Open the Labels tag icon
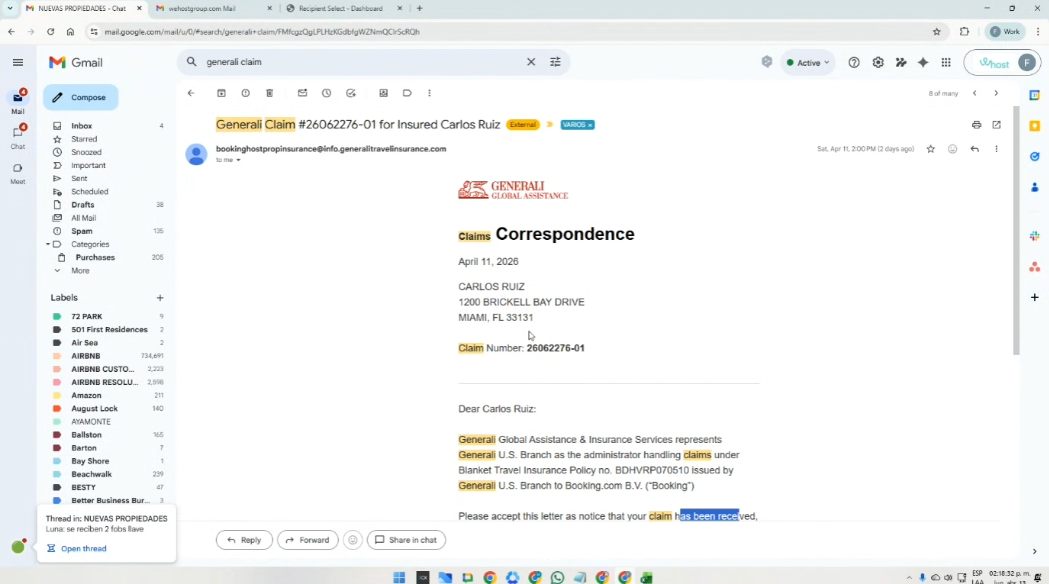 (x=407, y=93)
